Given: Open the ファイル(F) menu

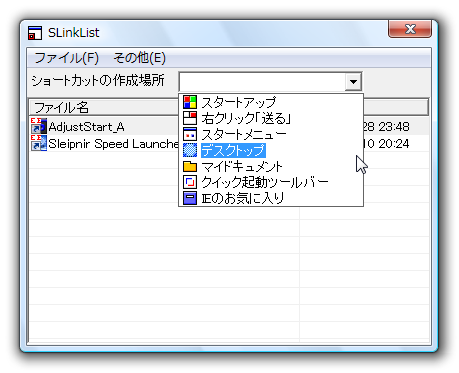Looking at the screenshot, I should pos(67,58).
